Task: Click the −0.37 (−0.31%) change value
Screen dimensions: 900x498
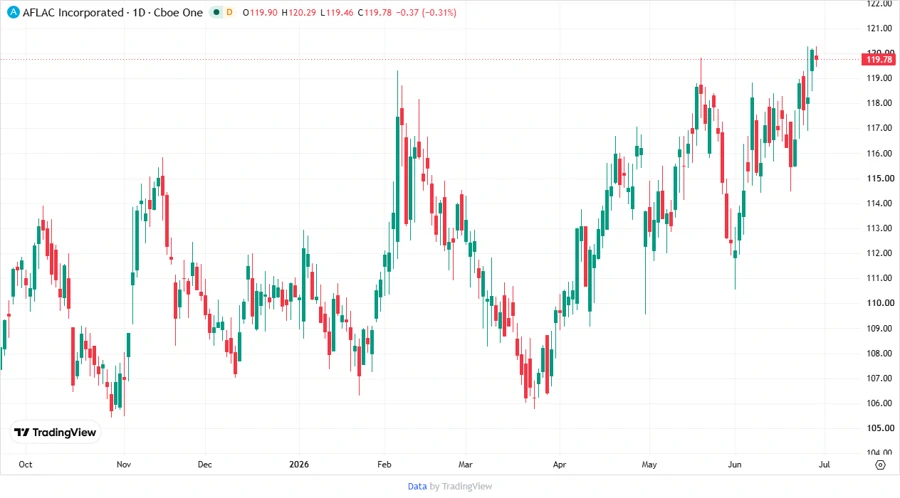Action: pos(426,12)
